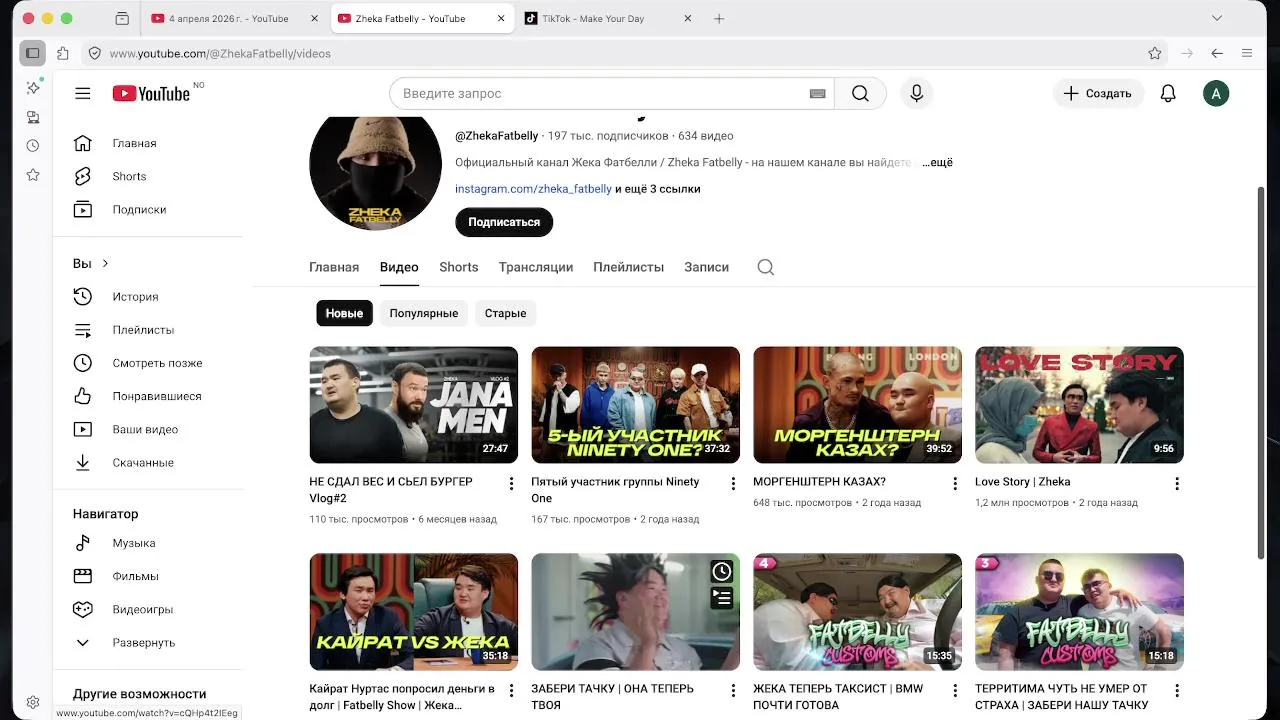
Task: Select the Старые sort chip
Action: [505, 313]
